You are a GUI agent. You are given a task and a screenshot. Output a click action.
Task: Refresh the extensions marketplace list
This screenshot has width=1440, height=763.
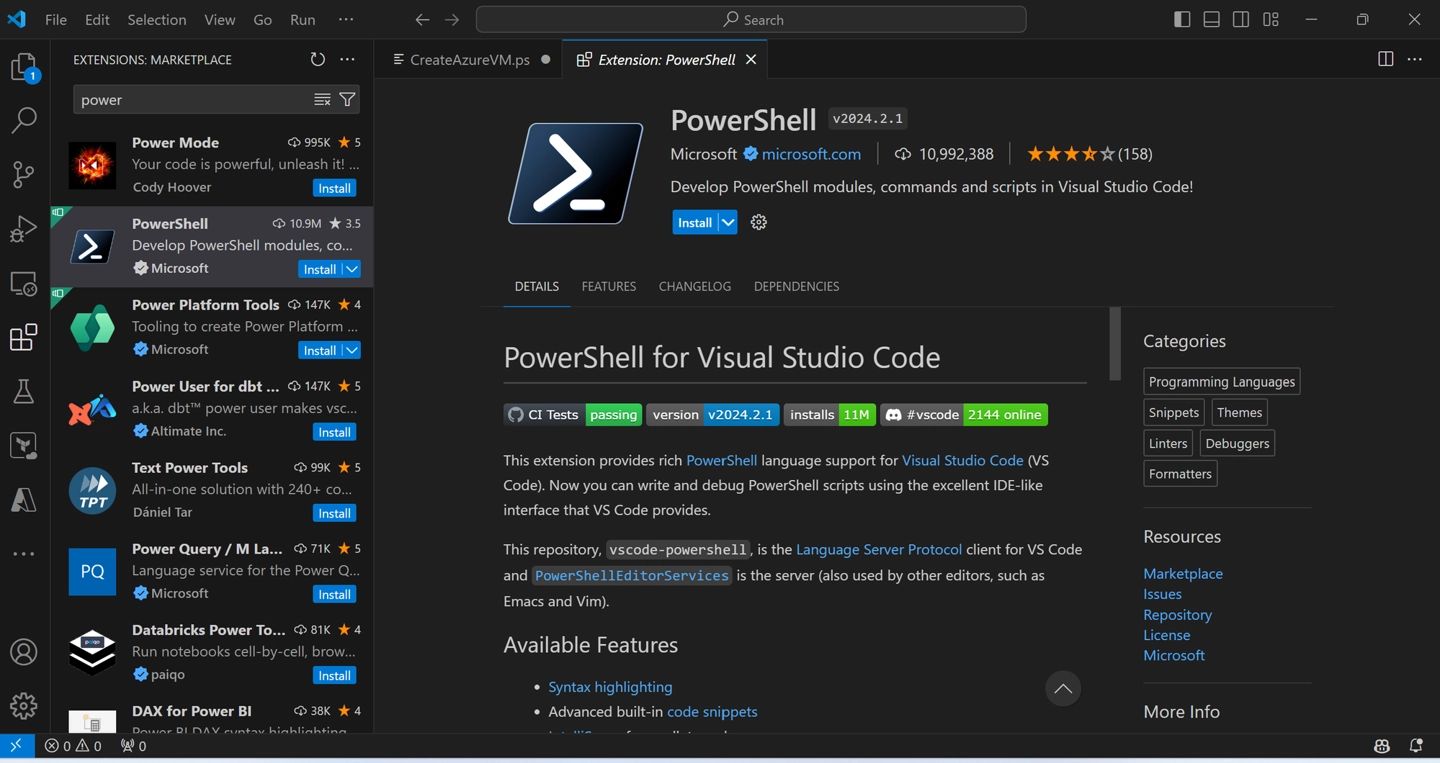(318, 60)
